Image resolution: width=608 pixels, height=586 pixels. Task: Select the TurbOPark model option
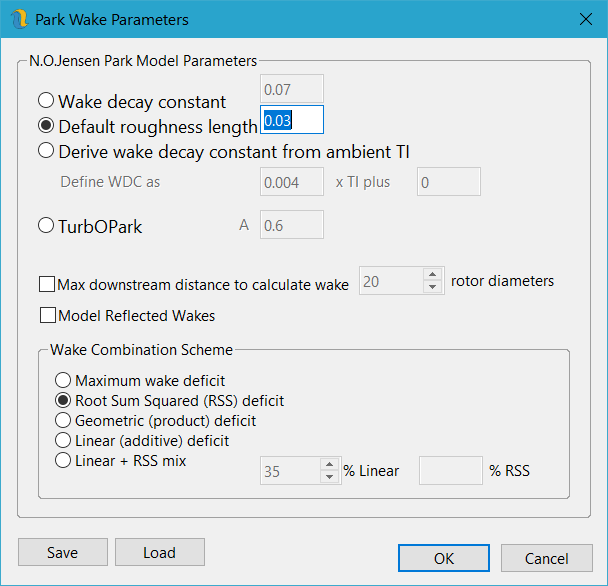coord(46,226)
